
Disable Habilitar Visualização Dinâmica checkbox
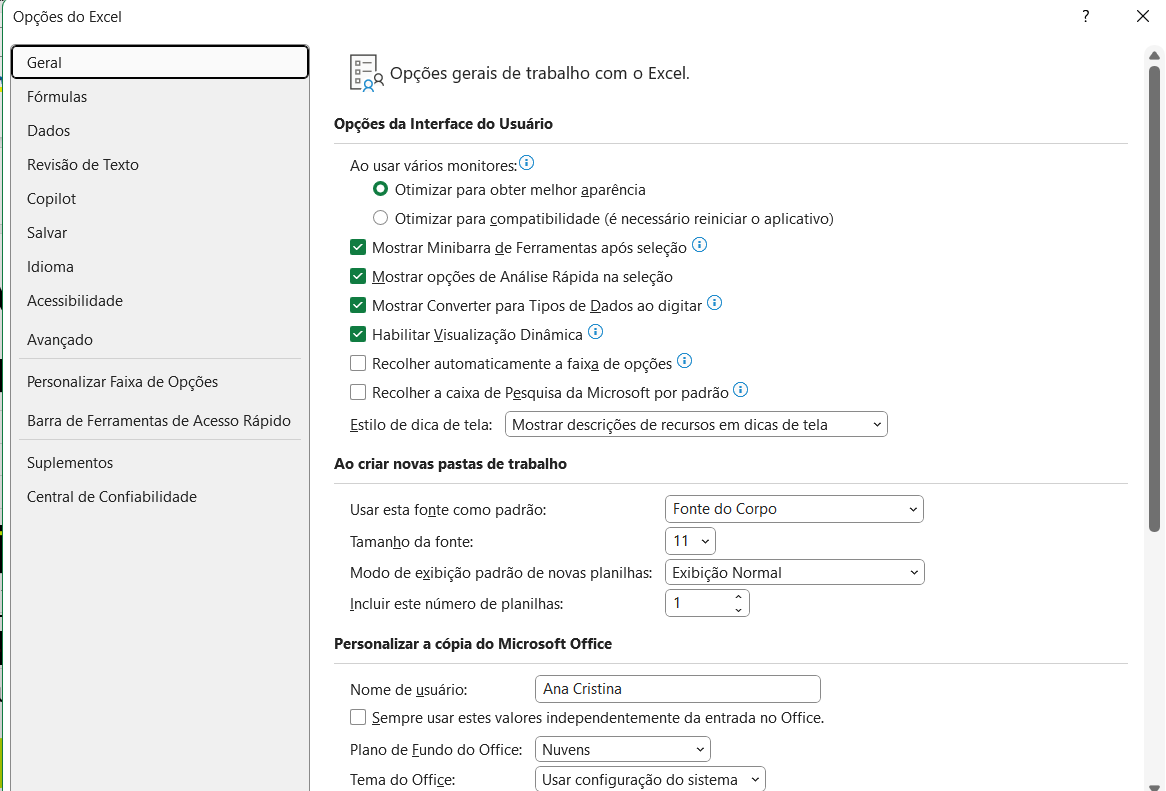(358, 334)
